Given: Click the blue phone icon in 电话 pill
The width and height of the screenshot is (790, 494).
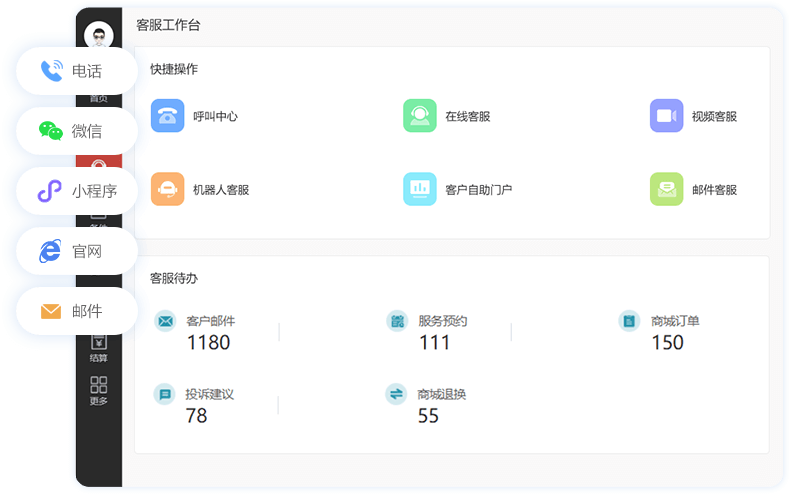Looking at the screenshot, I should 52,71.
